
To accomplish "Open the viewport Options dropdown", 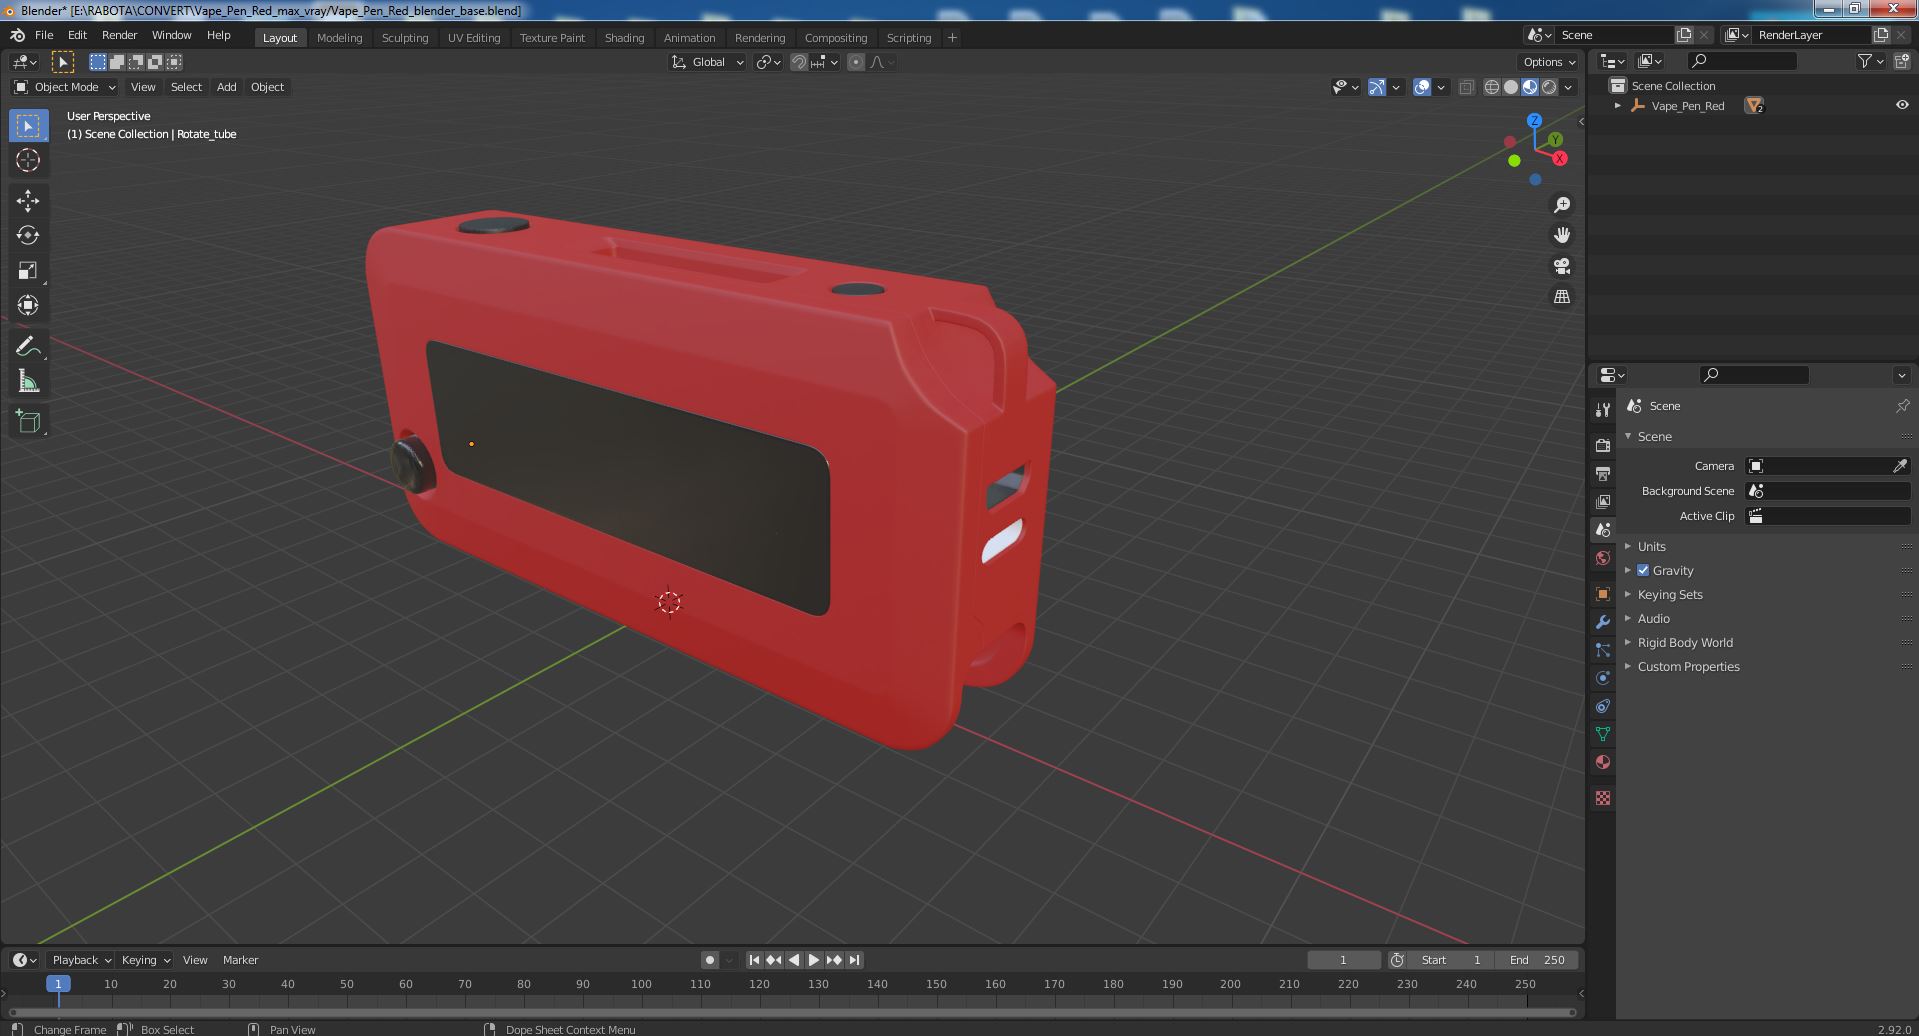I will pos(1549,62).
